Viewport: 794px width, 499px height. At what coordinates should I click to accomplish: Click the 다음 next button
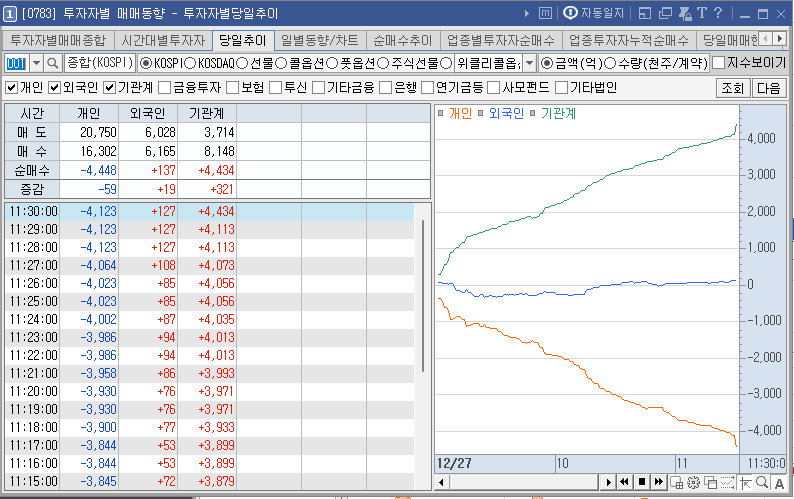769,88
